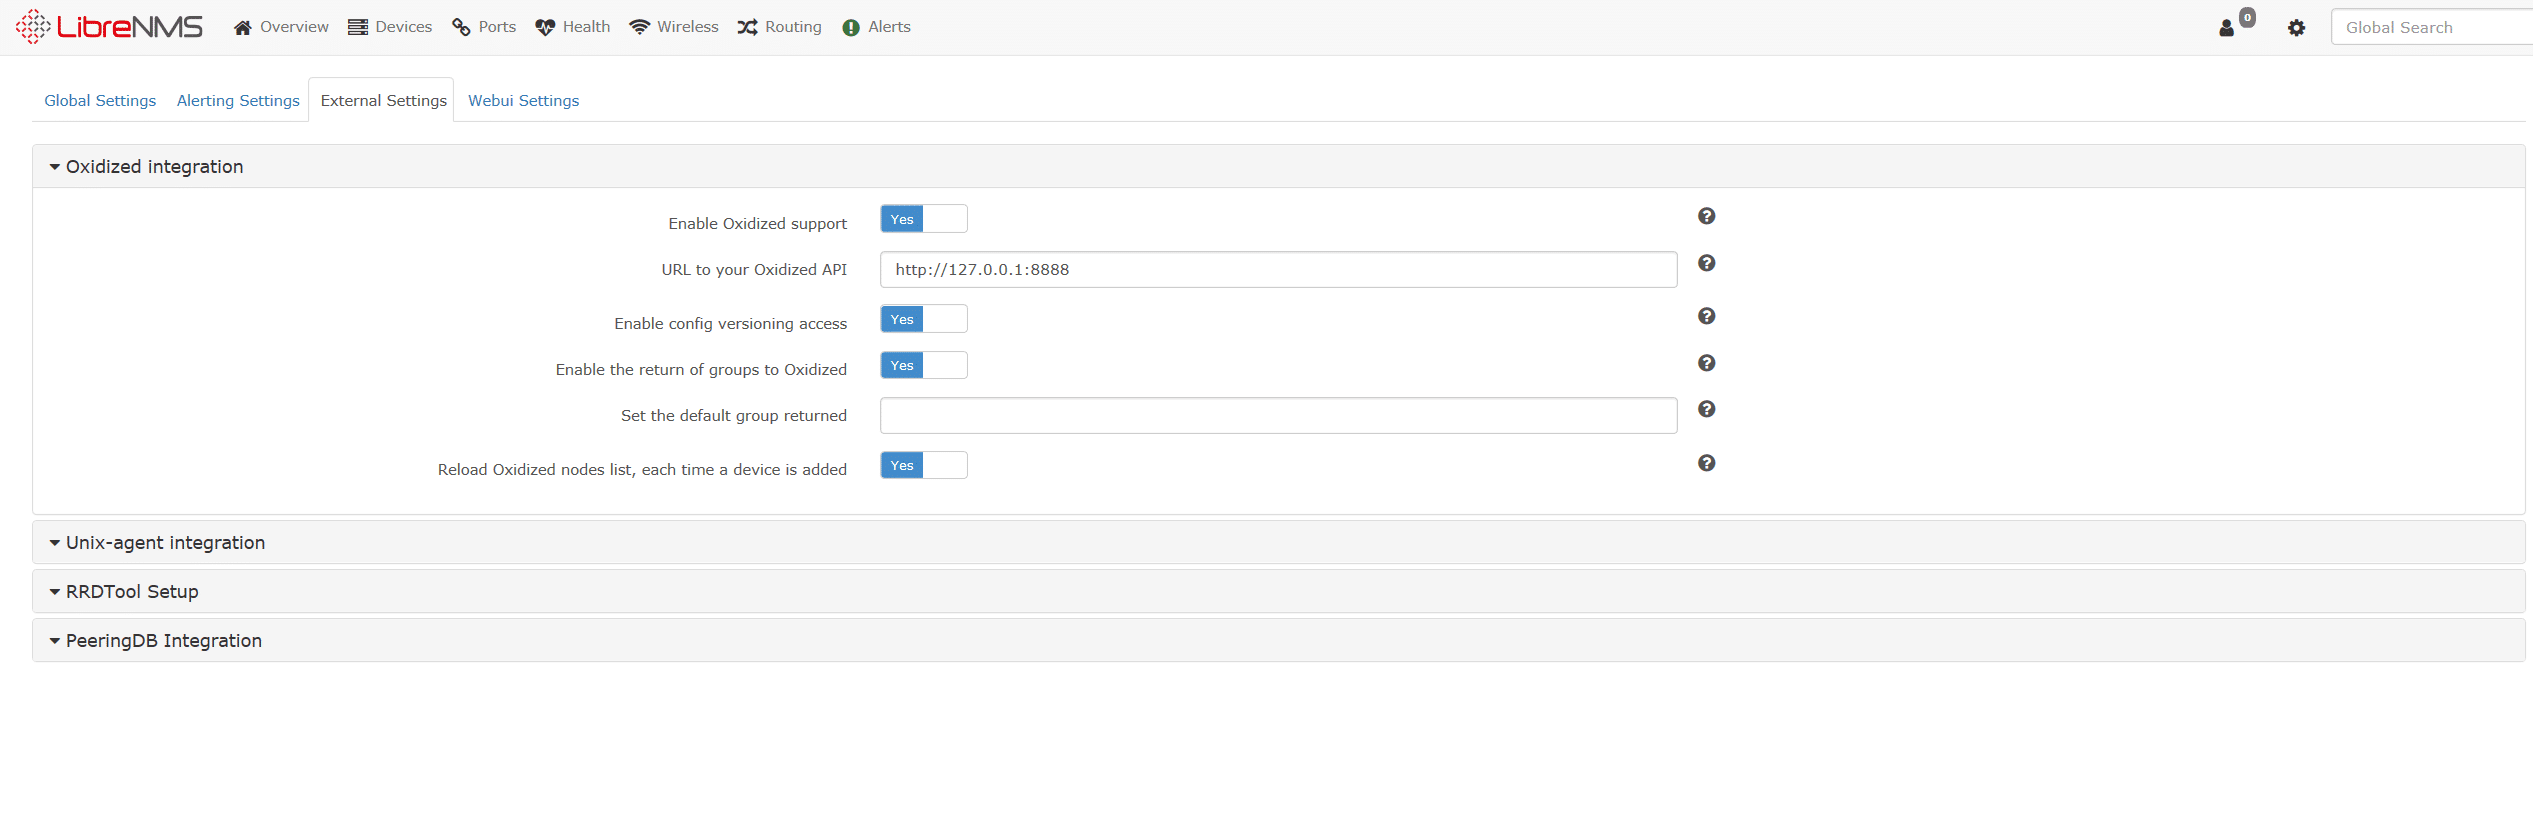
Task: Show help for URL to Oxidized API
Action: [1707, 263]
